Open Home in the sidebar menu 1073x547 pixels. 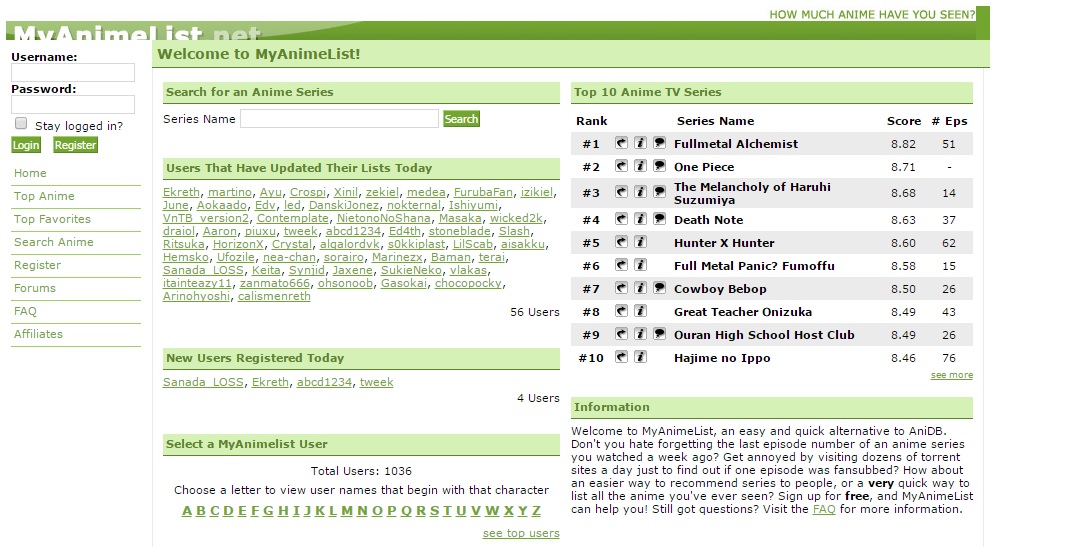[30, 173]
